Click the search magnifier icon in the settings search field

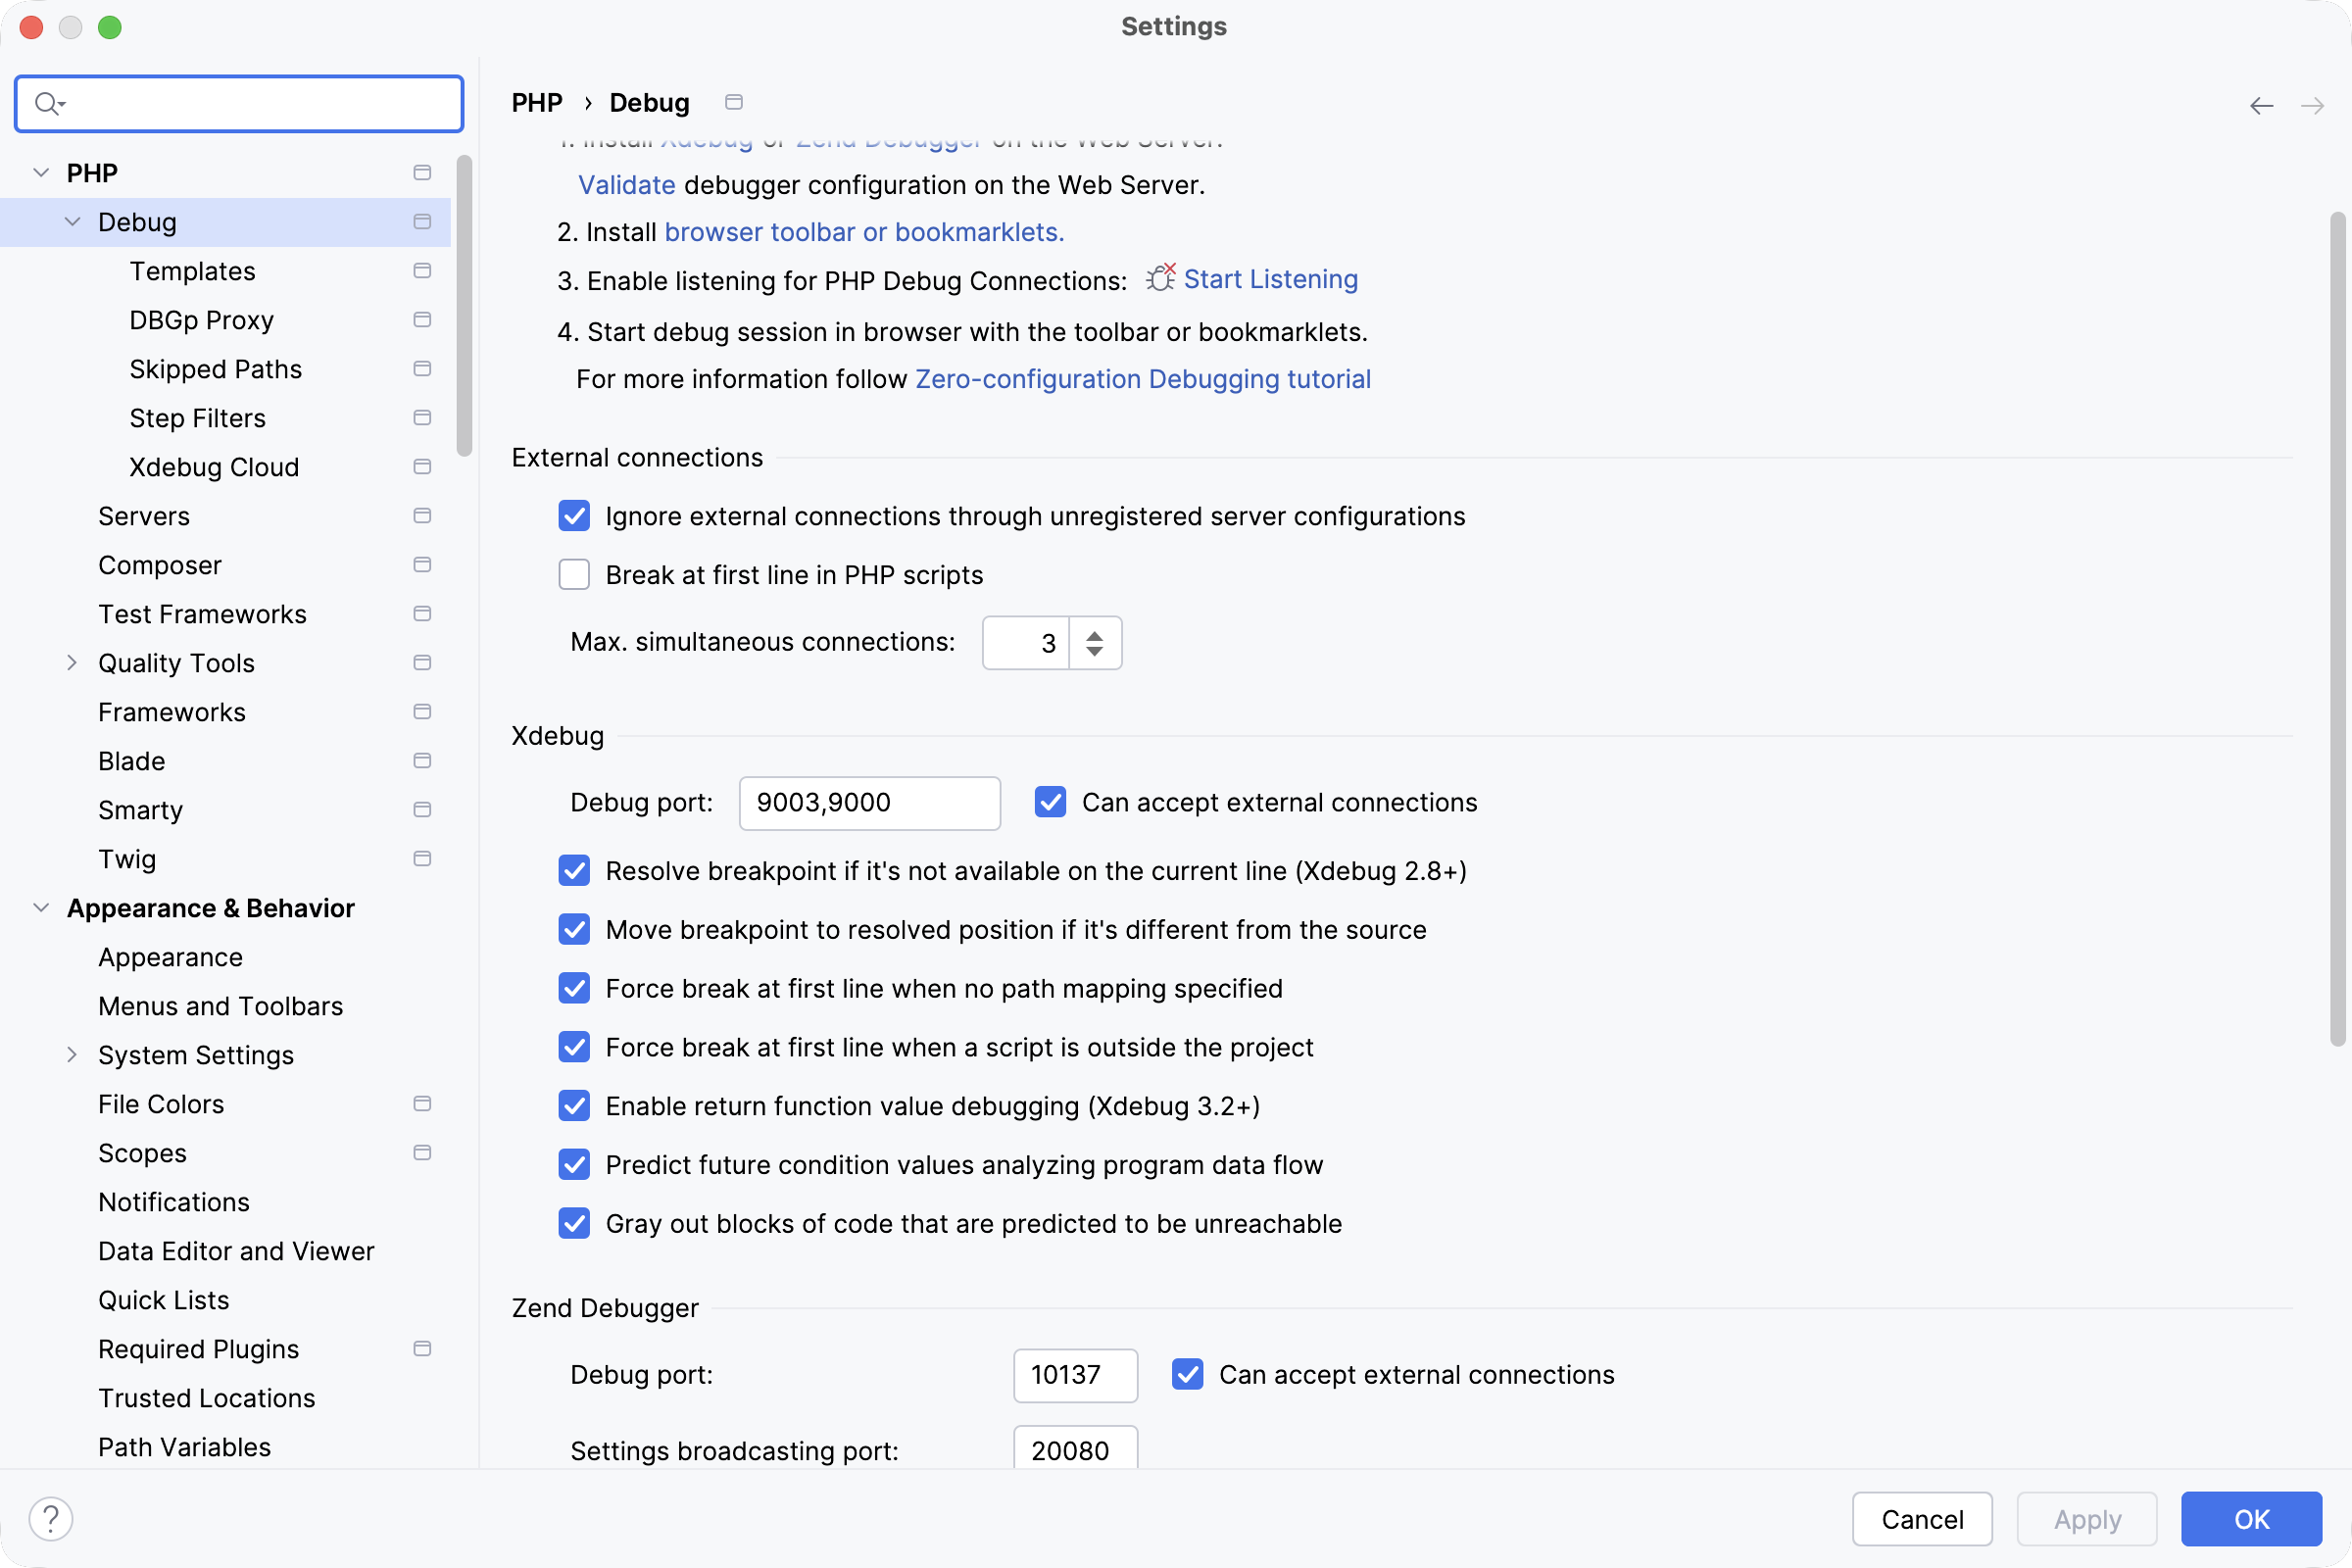click(48, 103)
